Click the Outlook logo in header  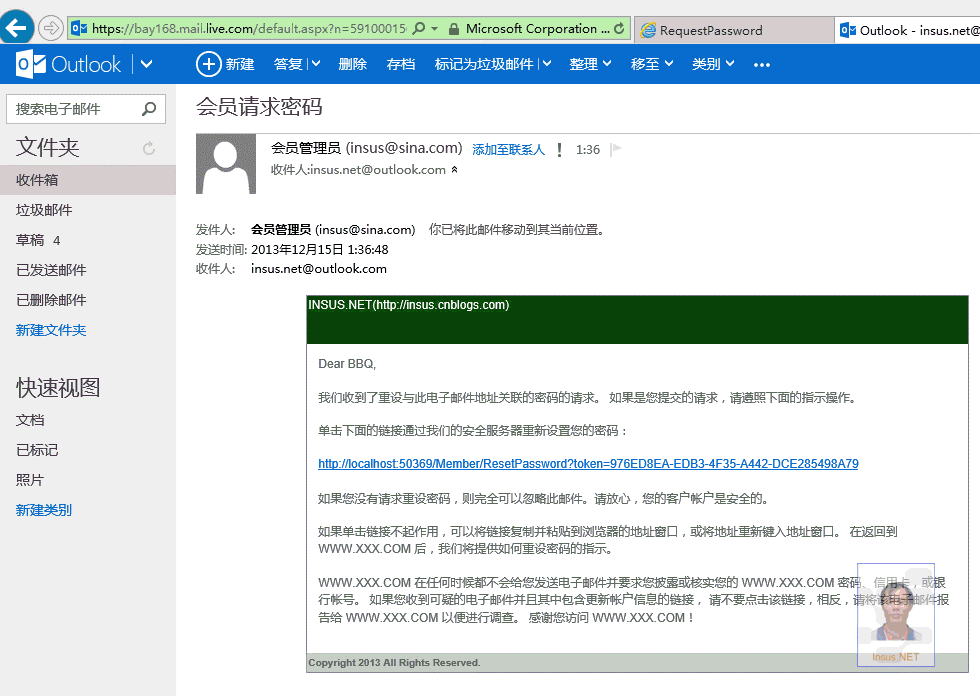point(69,64)
